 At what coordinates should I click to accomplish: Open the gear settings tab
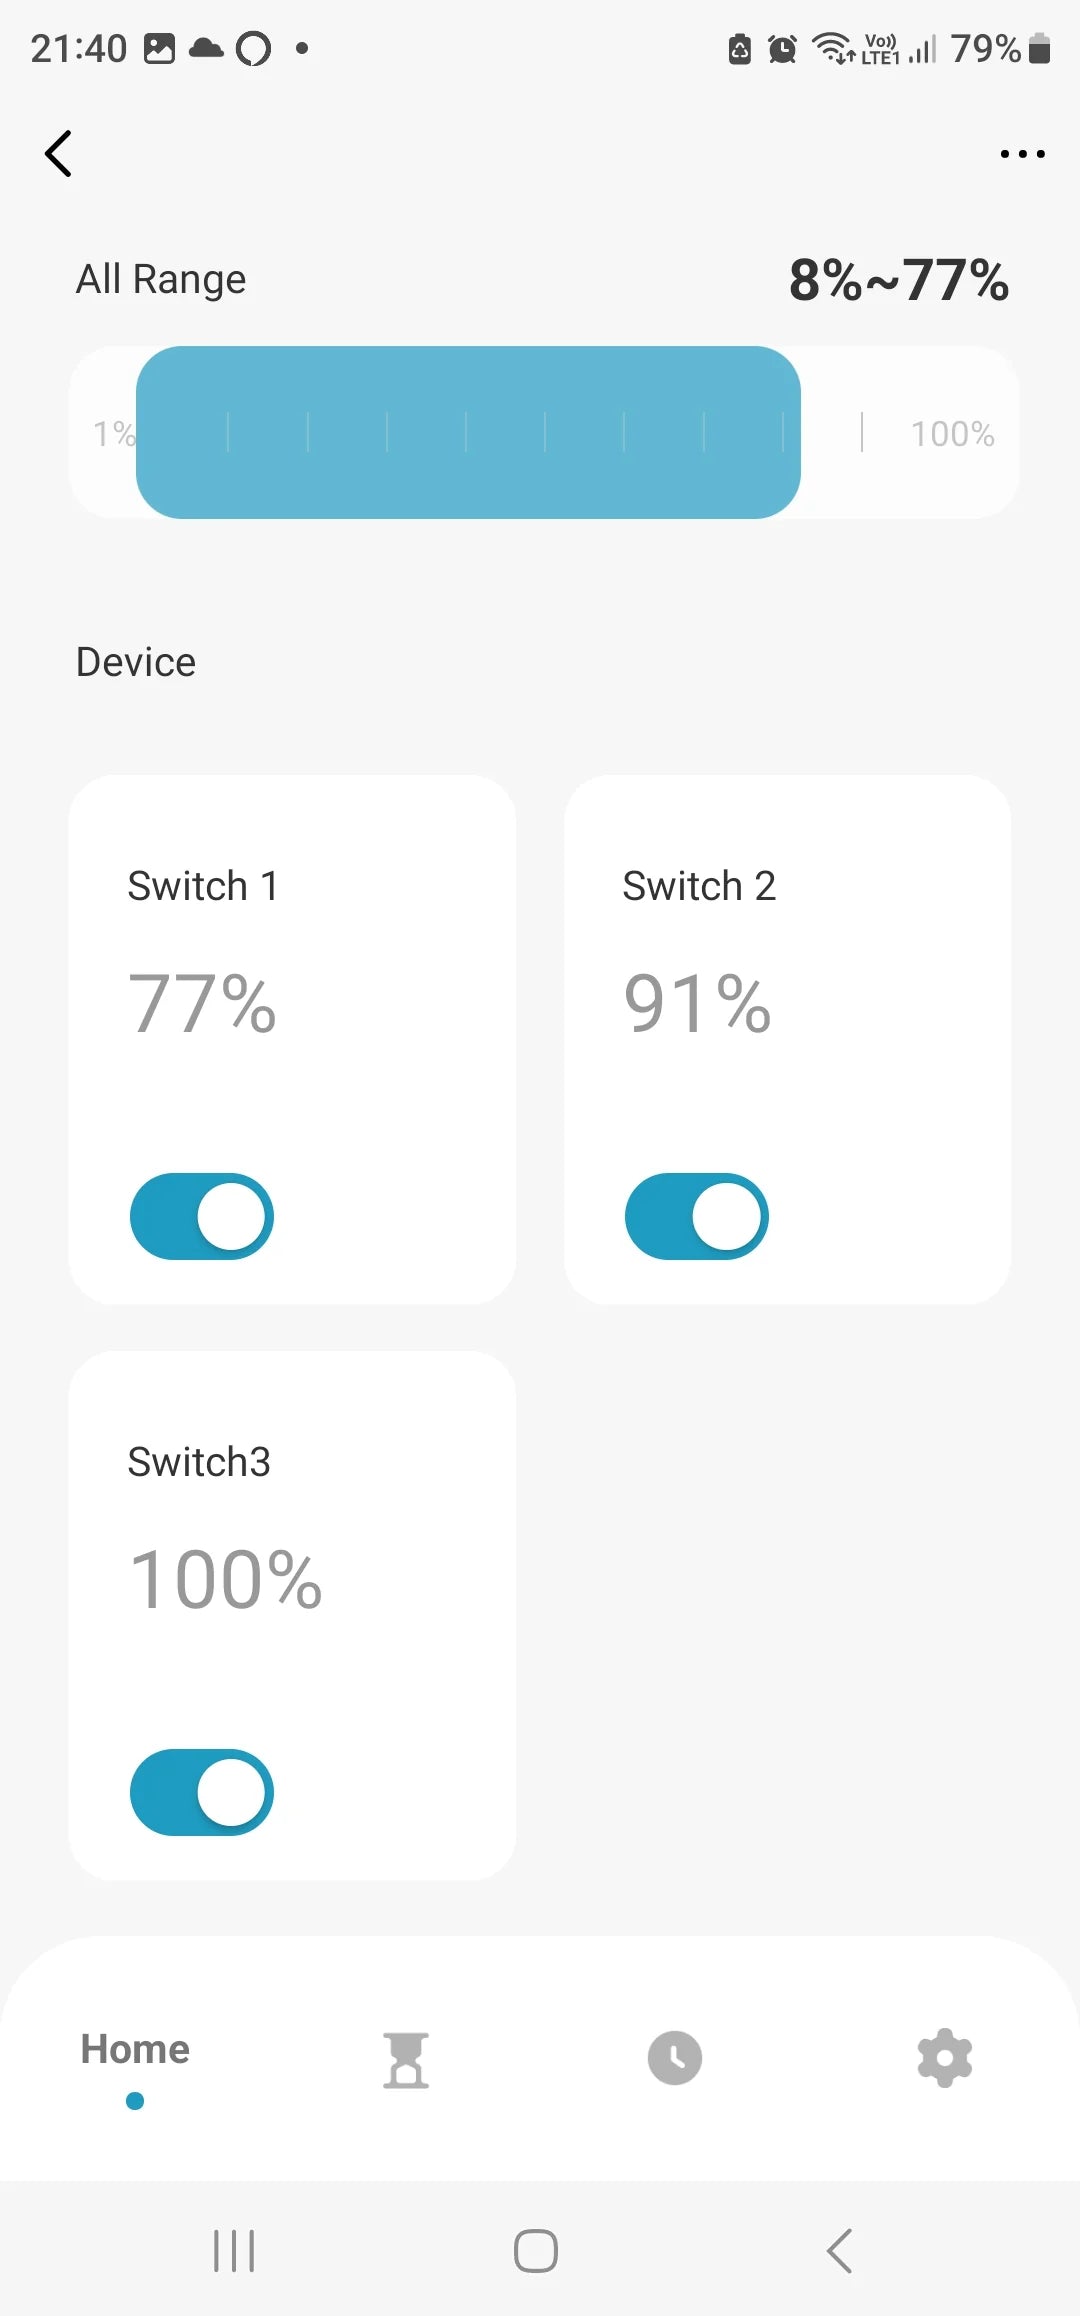click(944, 2058)
